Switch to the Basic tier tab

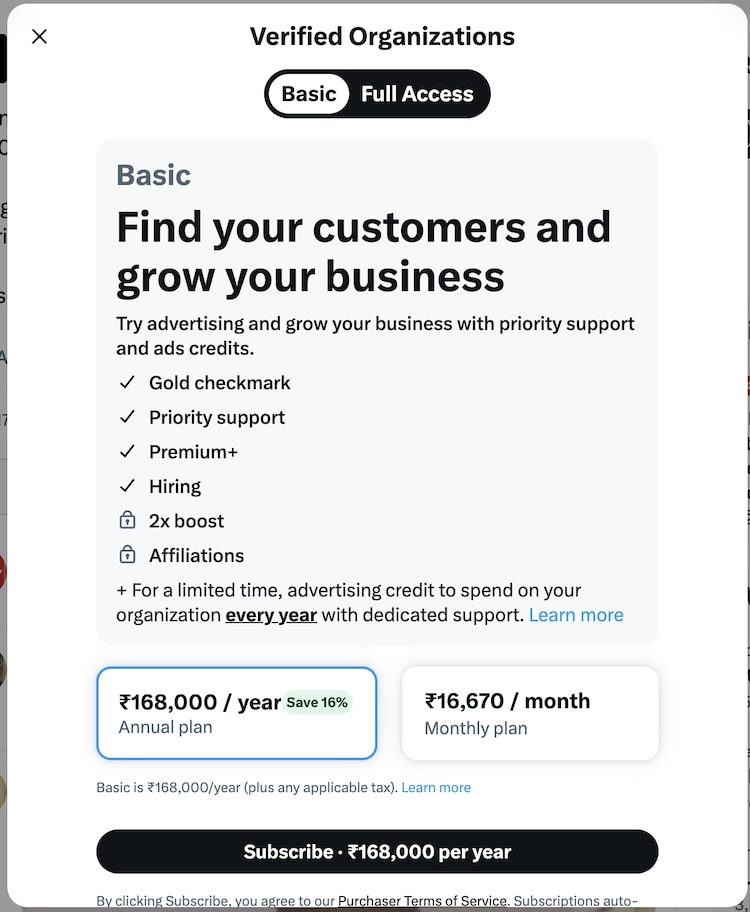tap(309, 94)
